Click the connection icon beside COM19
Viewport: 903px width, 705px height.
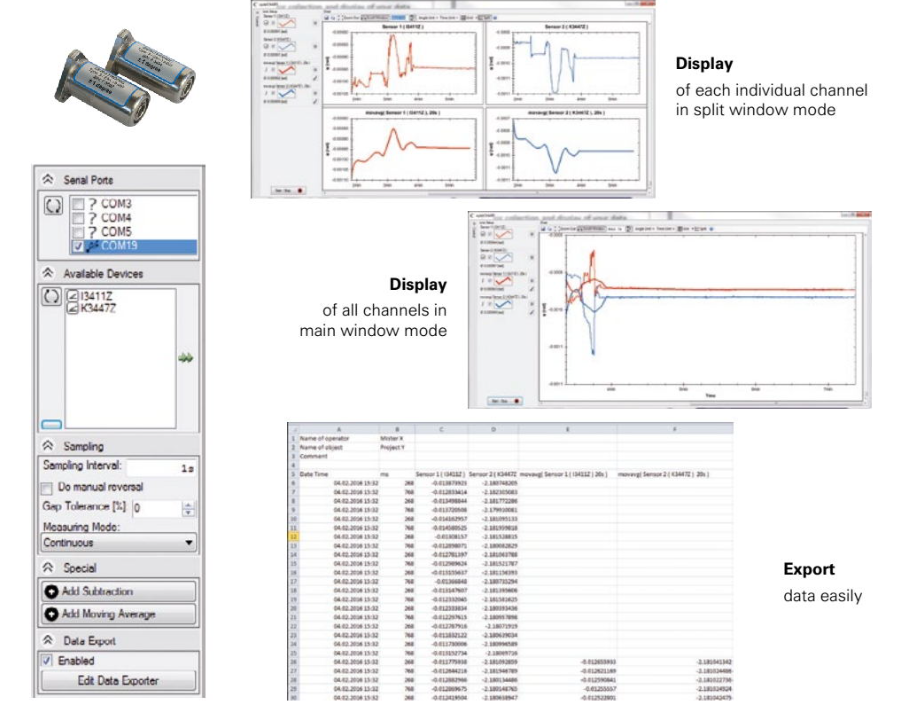point(92,247)
